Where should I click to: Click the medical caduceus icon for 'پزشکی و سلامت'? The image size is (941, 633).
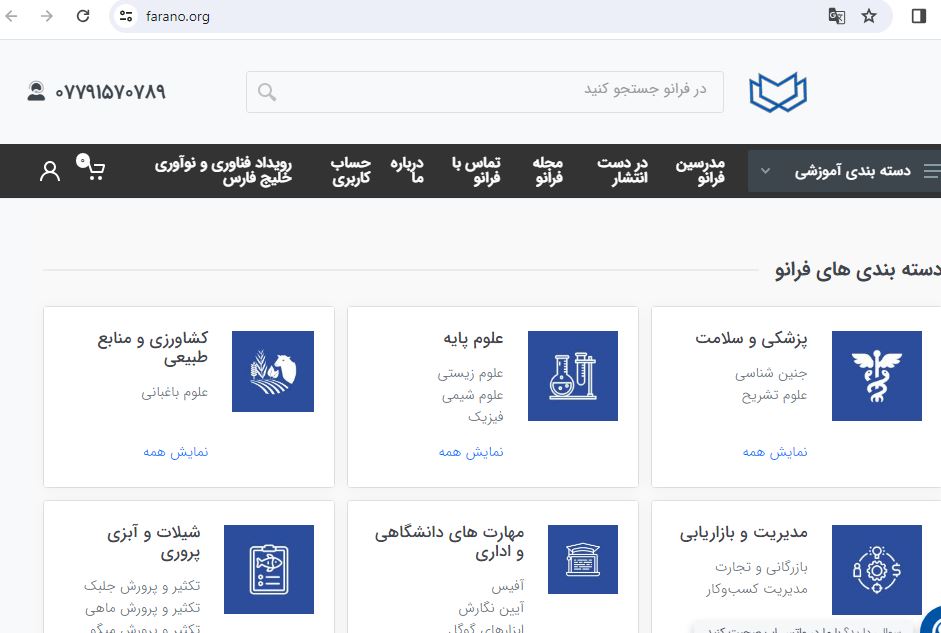pyautogui.click(x=877, y=376)
